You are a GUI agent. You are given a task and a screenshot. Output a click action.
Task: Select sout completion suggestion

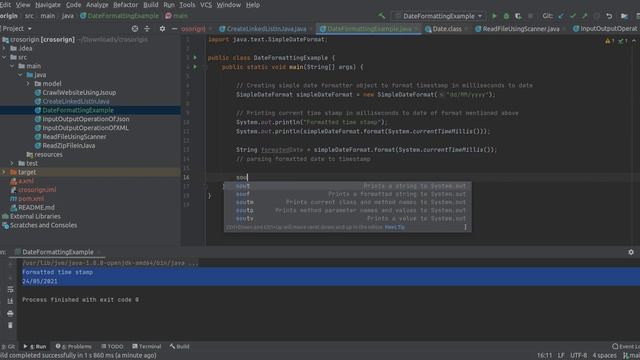348,186
